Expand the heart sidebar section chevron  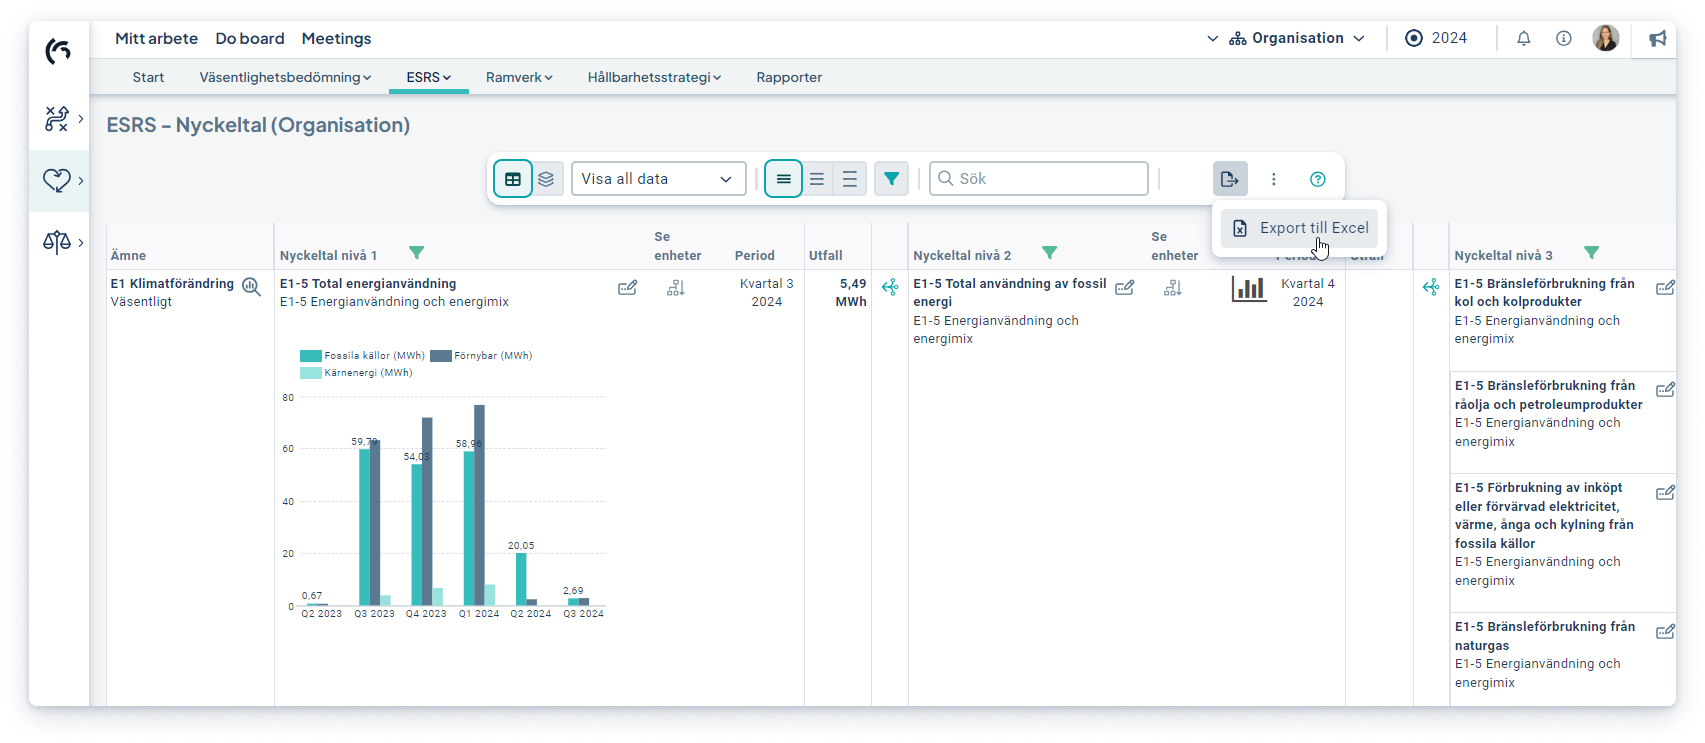(x=81, y=180)
